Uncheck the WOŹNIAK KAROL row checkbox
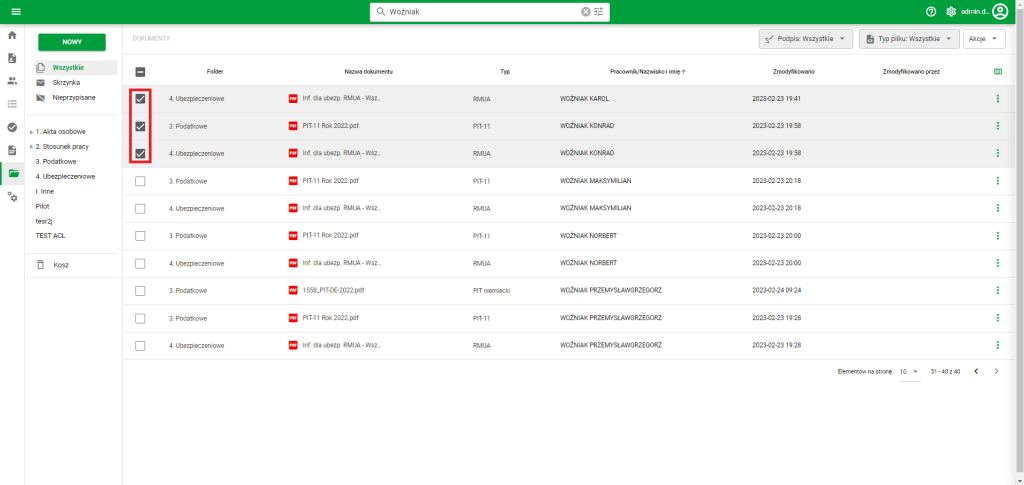1024x485 pixels. point(140,99)
